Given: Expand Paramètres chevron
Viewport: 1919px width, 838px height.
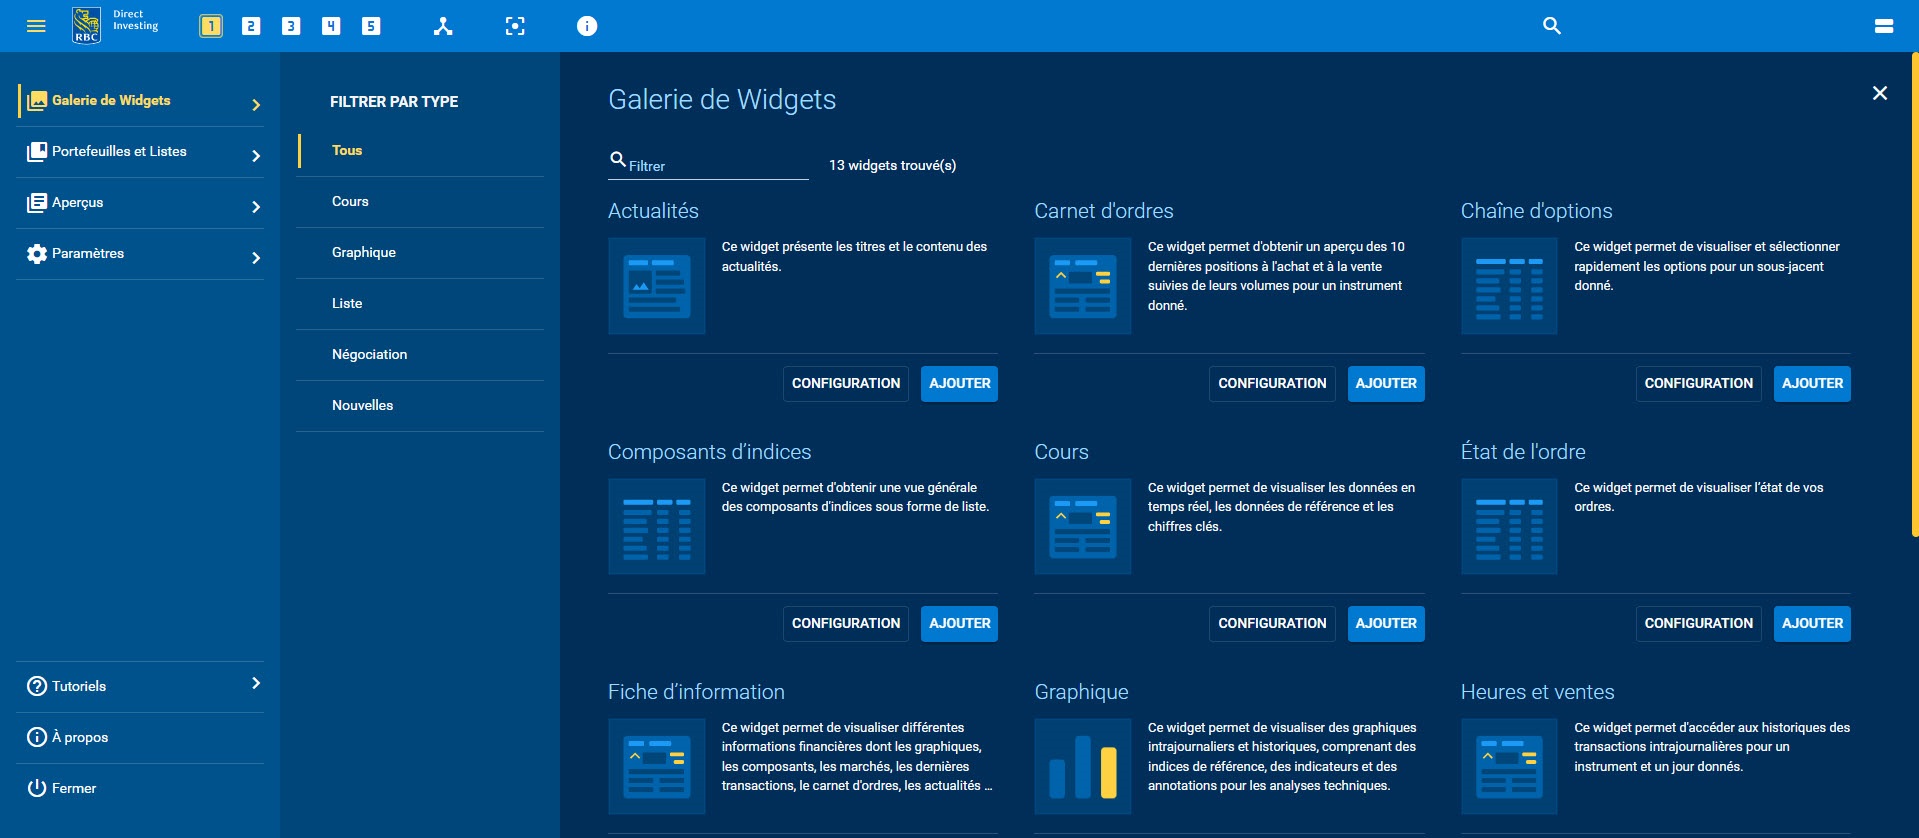Looking at the screenshot, I should tap(256, 257).
